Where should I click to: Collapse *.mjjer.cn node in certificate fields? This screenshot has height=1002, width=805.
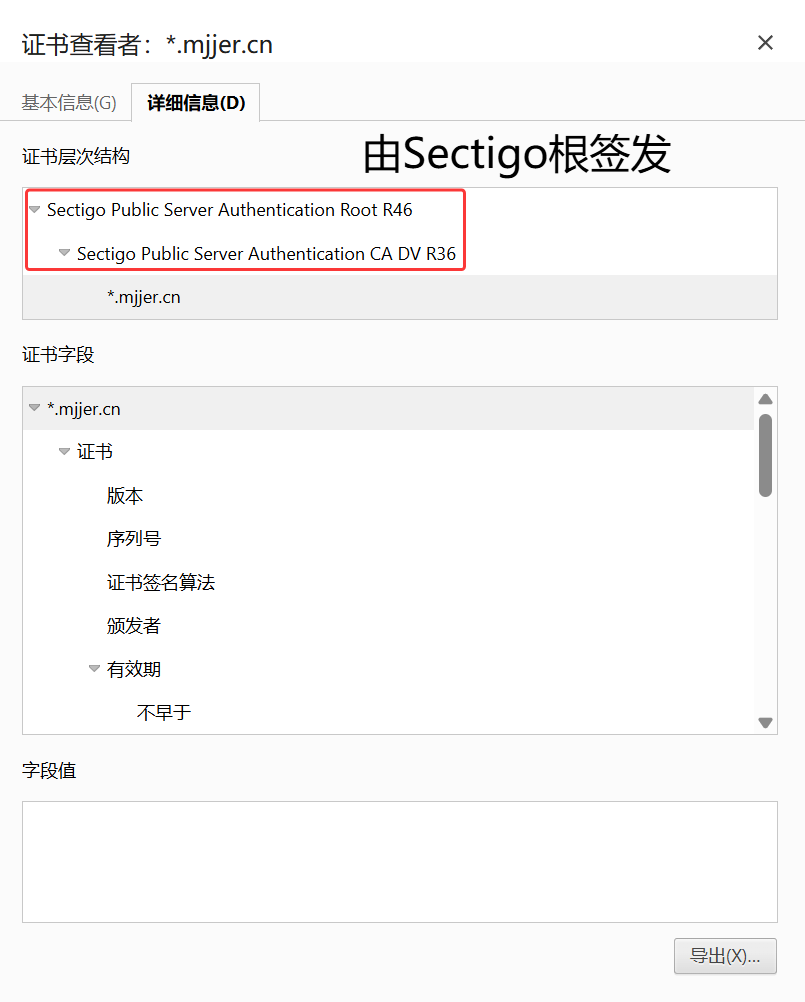[34, 407]
